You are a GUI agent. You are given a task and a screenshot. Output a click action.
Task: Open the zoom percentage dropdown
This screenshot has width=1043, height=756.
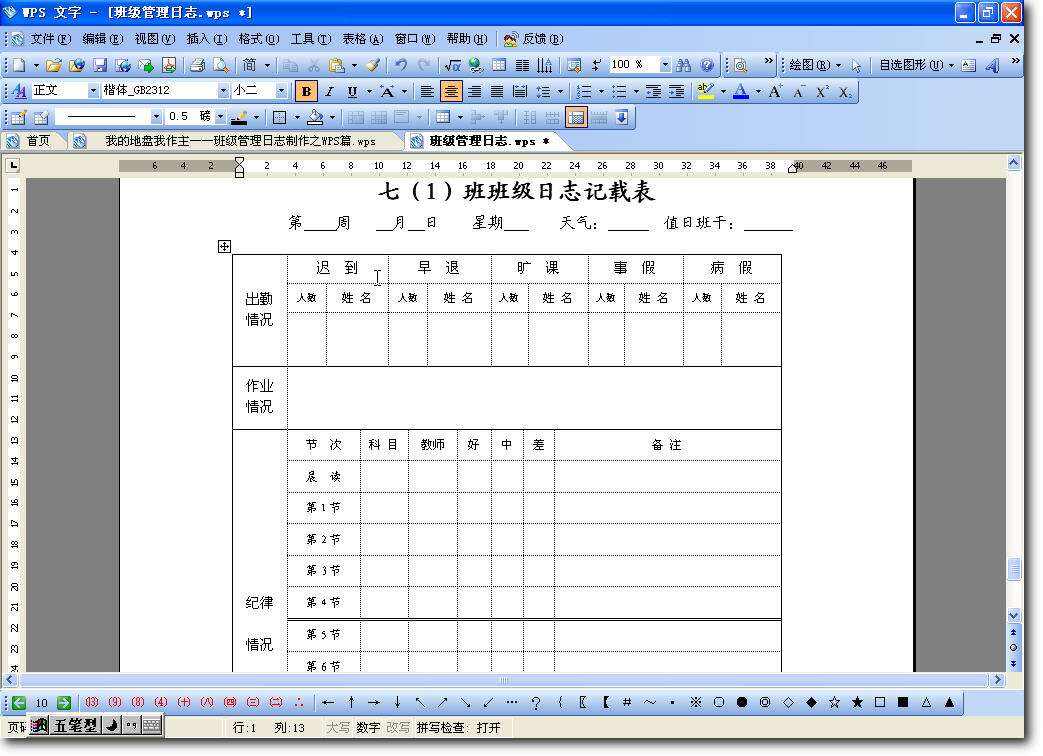[x=664, y=65]
